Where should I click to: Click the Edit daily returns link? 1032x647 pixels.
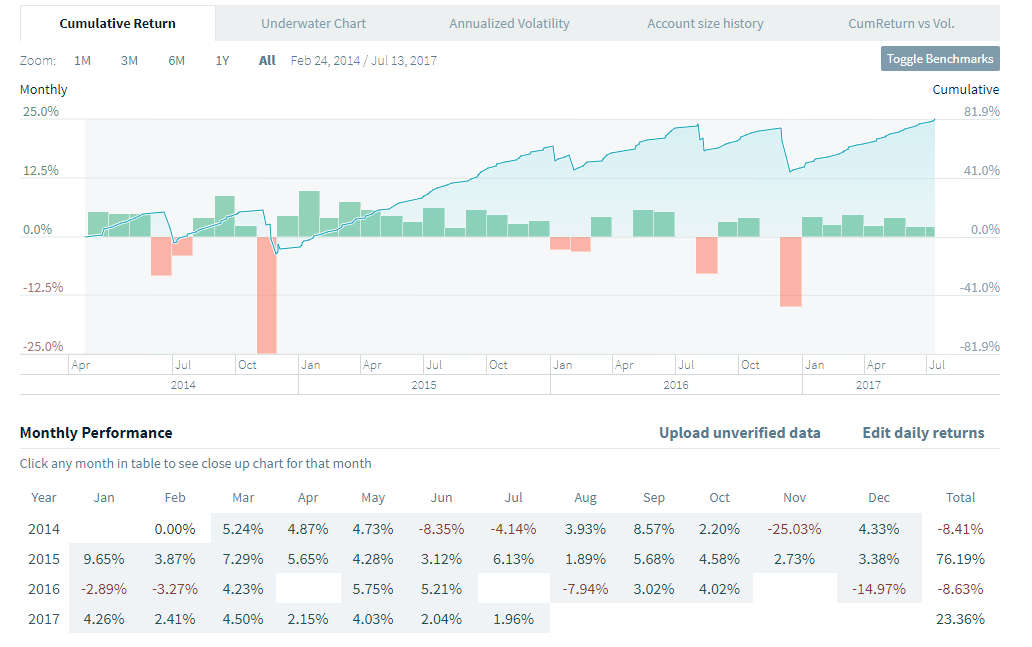click(x=923, y=433)
